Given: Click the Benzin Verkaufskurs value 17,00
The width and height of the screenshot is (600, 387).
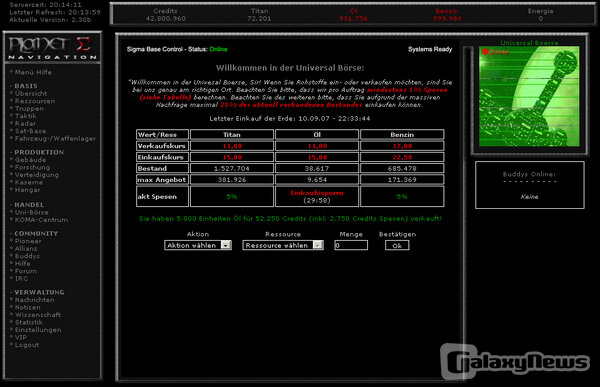Looking at the screenshot, I should click(x=402, y=146).
